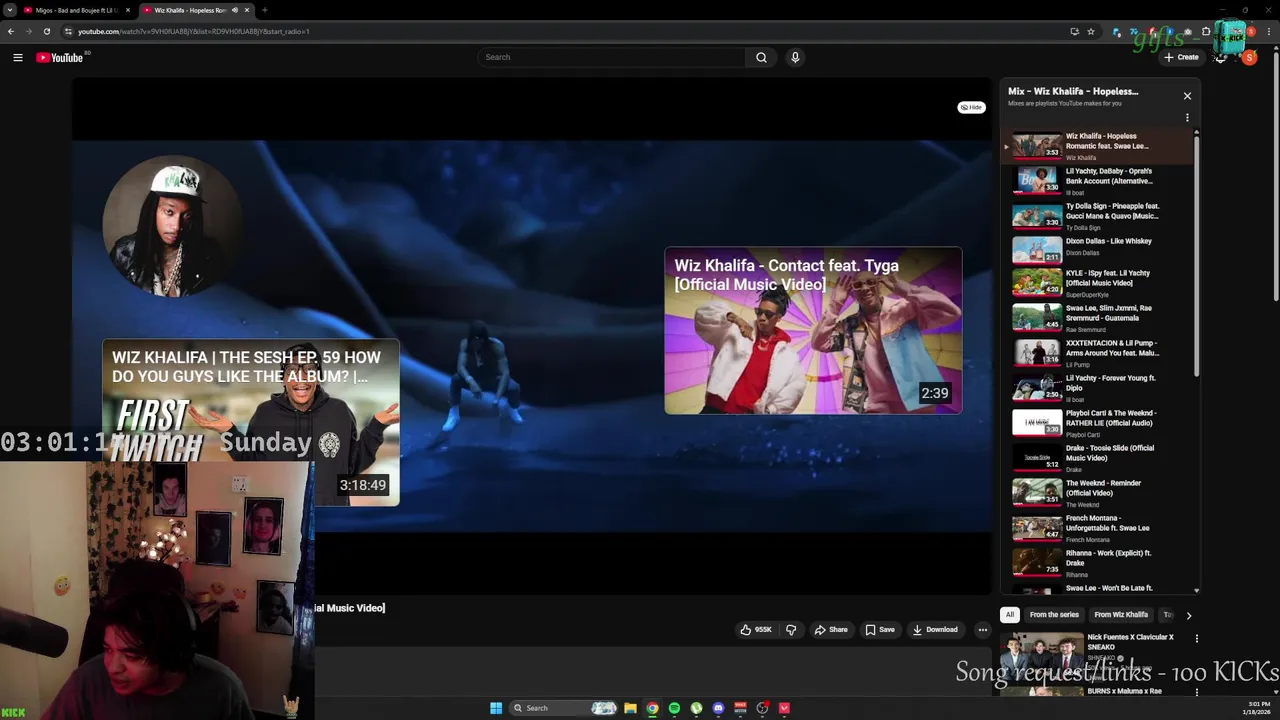Select From Wiz Khalifa chip

point(1121,615)
